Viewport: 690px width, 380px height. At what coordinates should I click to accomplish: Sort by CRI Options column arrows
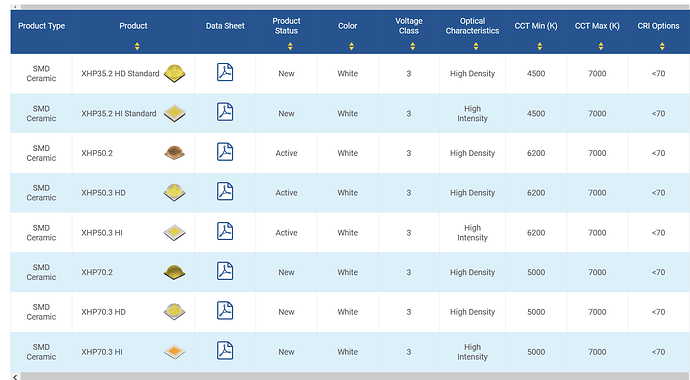click(662, 46)
